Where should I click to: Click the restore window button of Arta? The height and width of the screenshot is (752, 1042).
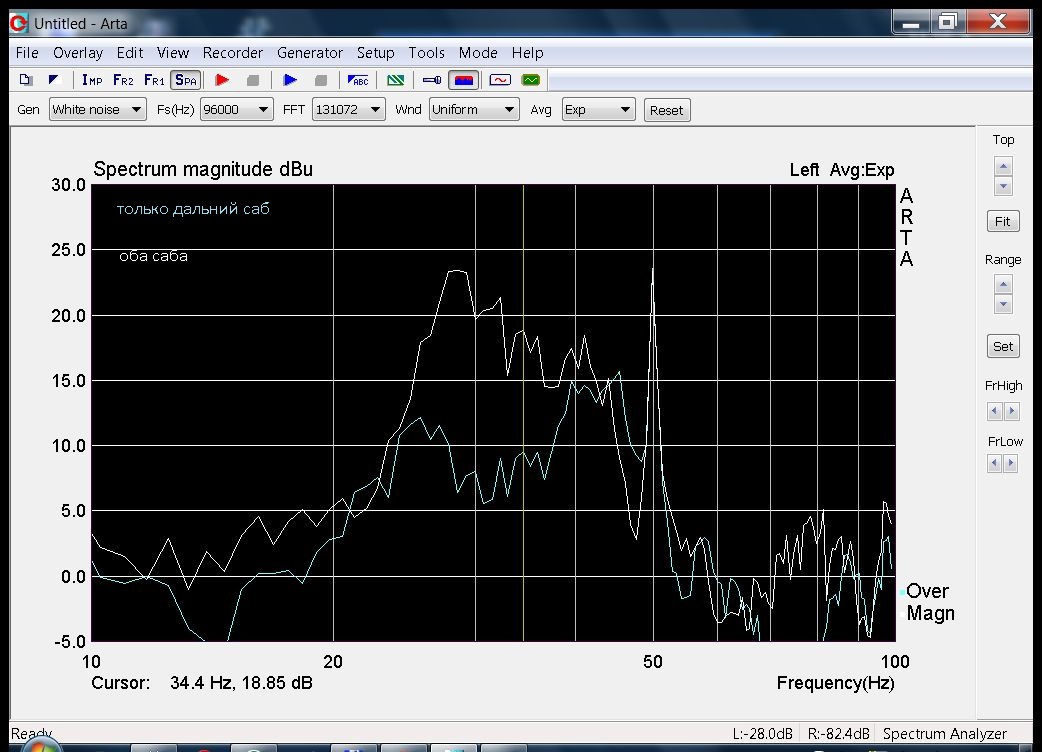[x=947, y=22]
